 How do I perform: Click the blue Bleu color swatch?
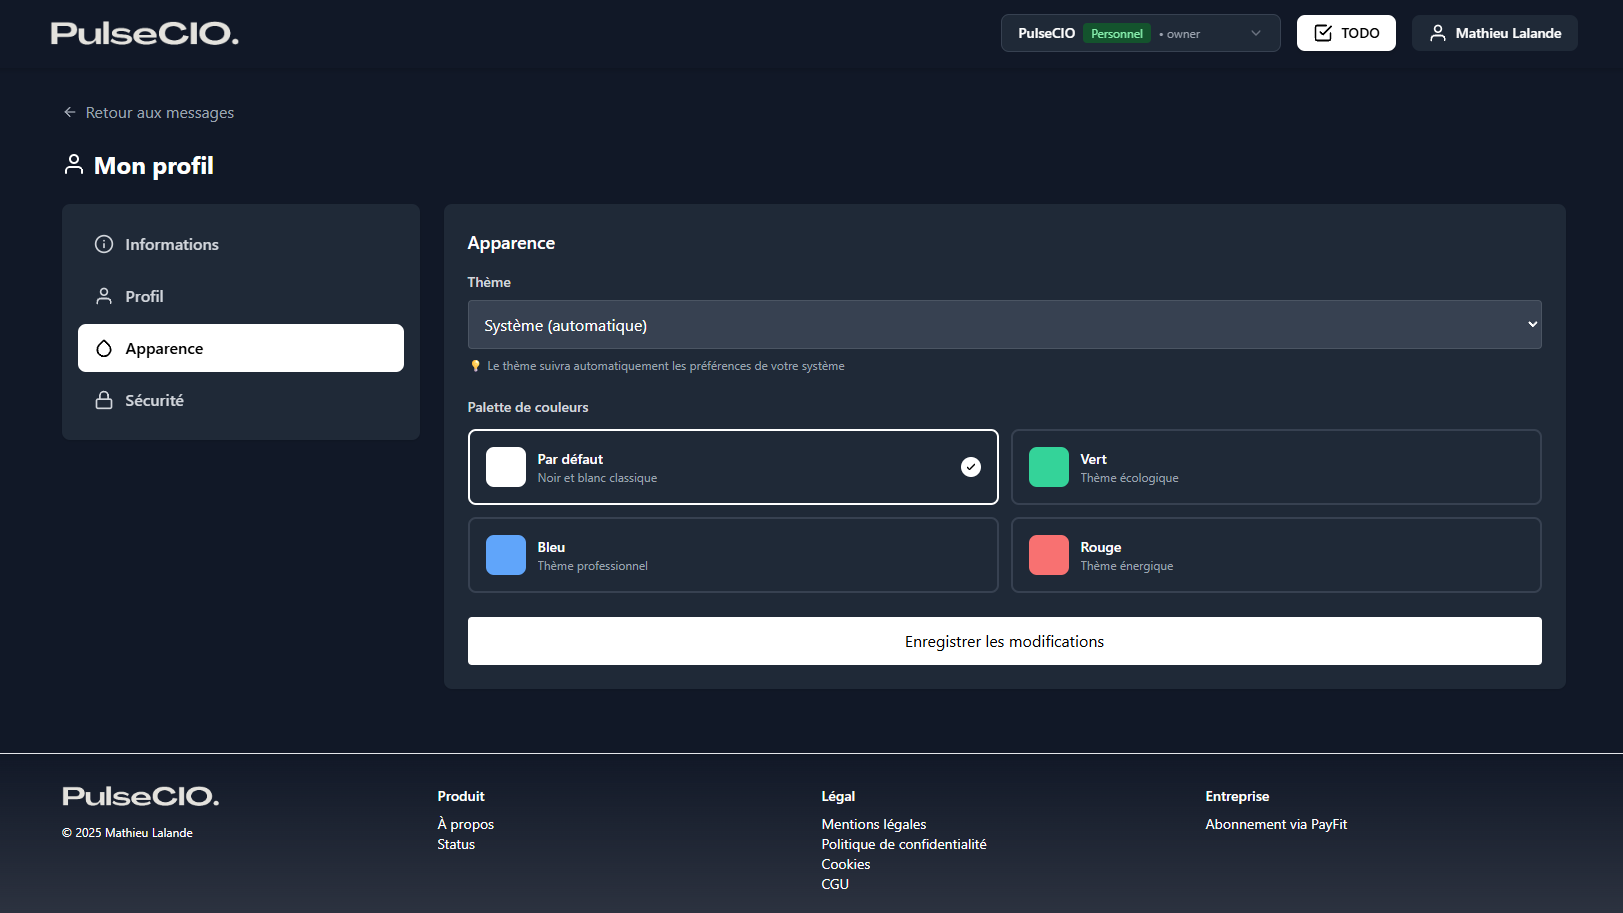click(x=506, y=555)
